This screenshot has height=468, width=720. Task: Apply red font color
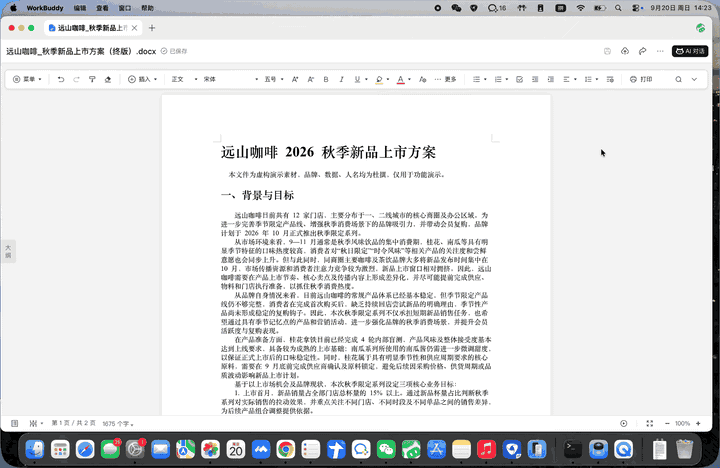[400, 79]
